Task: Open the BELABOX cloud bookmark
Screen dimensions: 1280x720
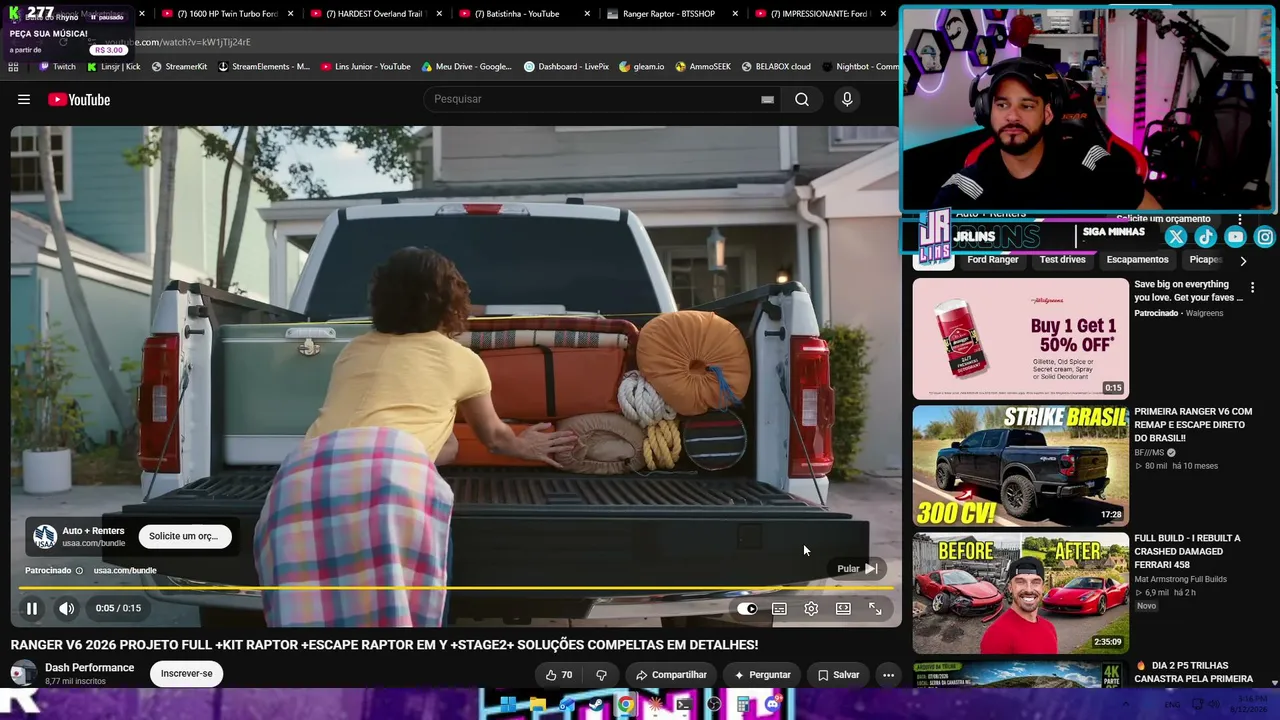Action: tap(776, 67)
